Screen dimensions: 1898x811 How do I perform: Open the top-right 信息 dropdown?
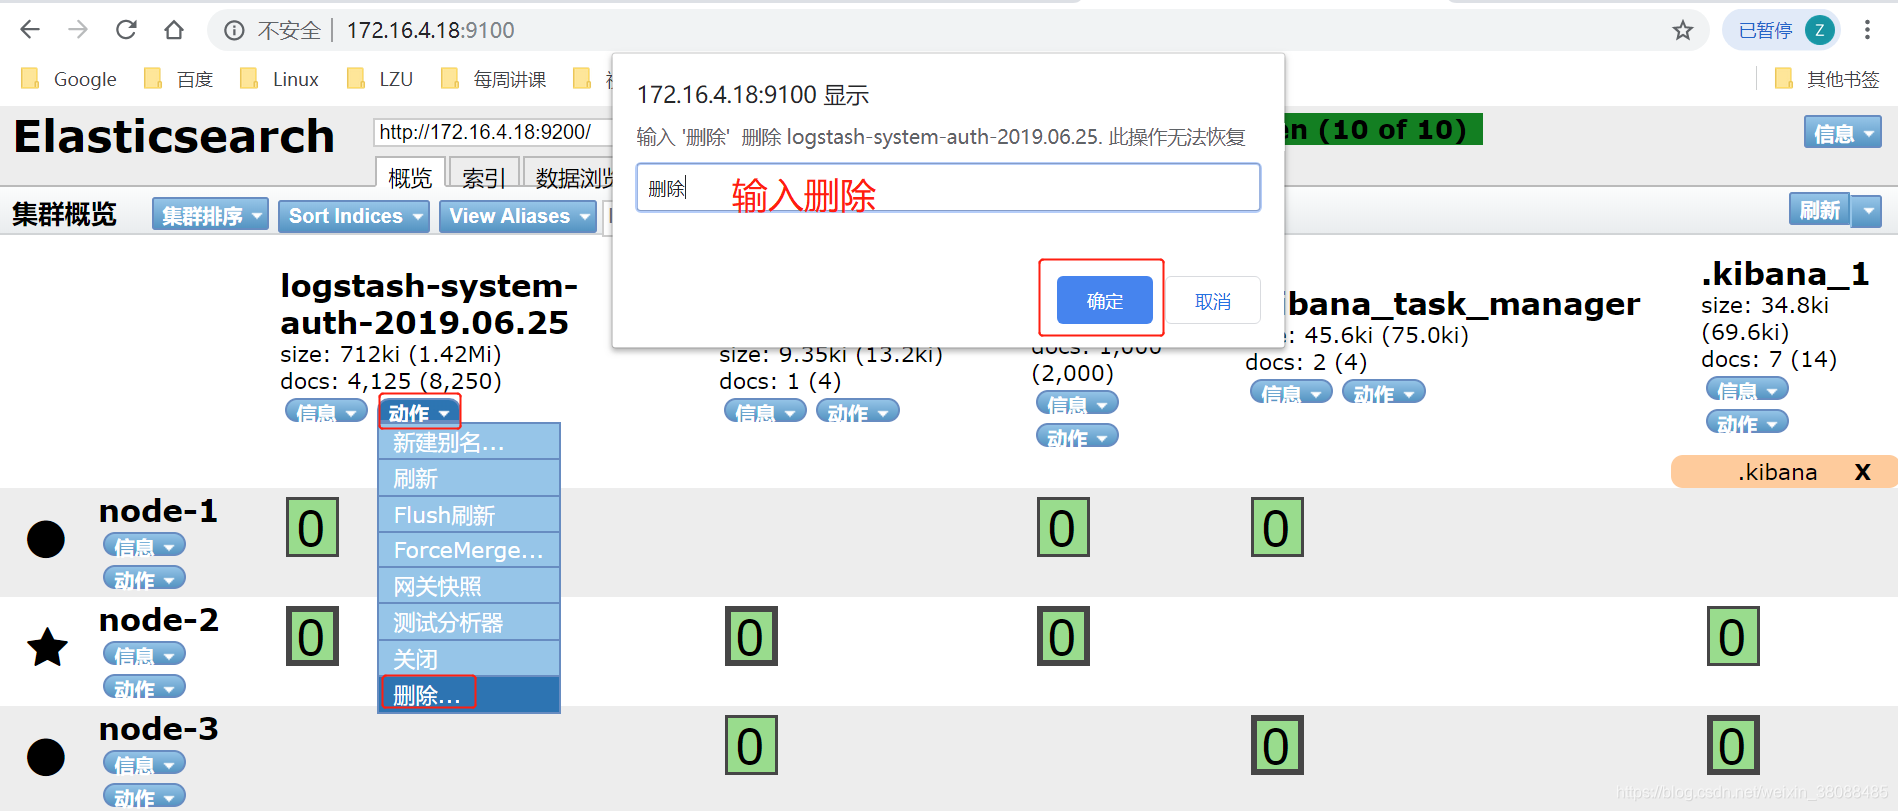tap(1843, 132)
